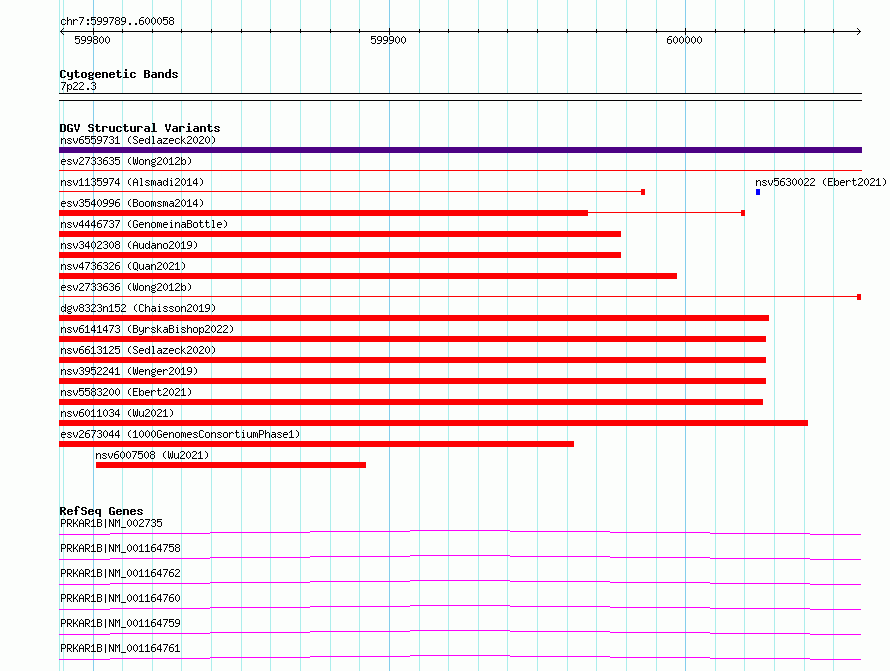Open esv3540996 (Boomsma2014) label
The height and width of the screenshot is (671, 890).
pos(132,203)
